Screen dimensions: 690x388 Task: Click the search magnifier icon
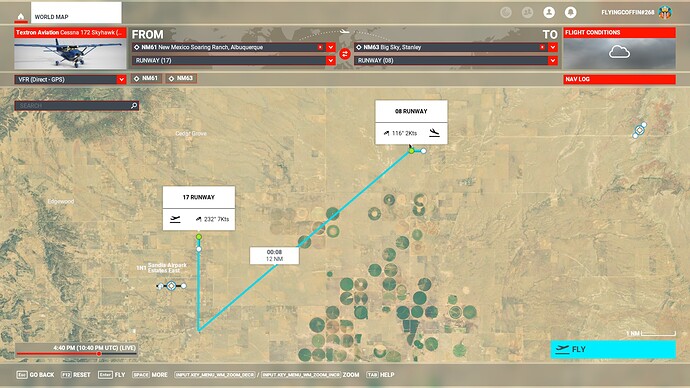click(x=134, y=106)
